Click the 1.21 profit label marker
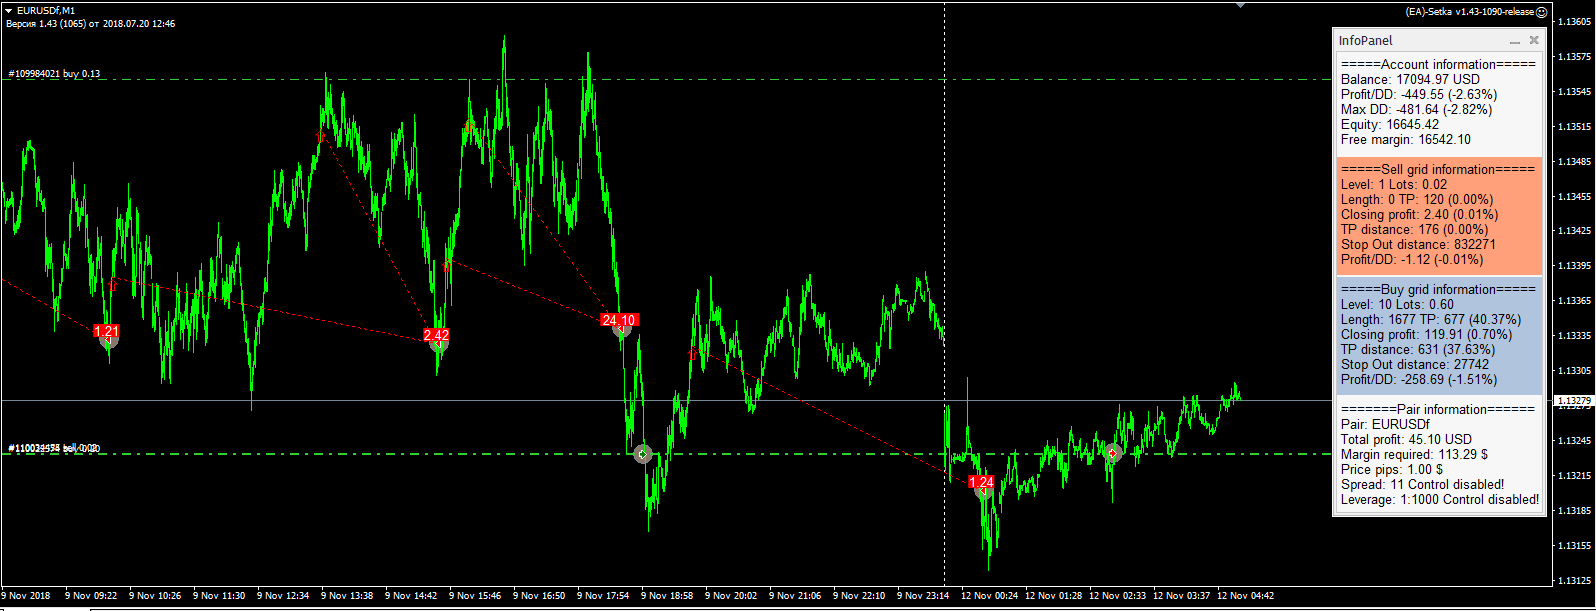Screen dimensions: 1596x611 click(x=106, y=331)
